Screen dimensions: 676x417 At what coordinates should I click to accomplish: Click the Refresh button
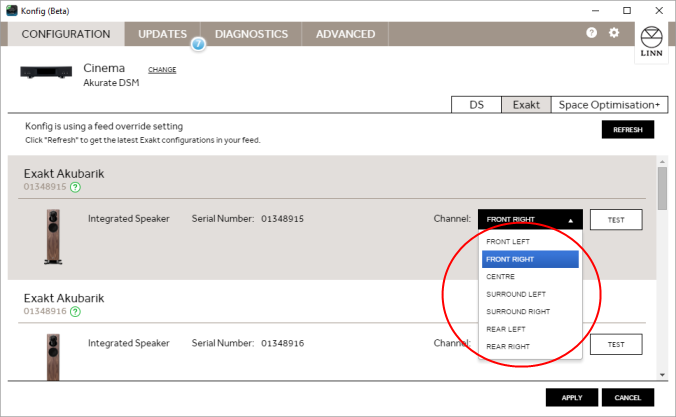coord(628,129)
